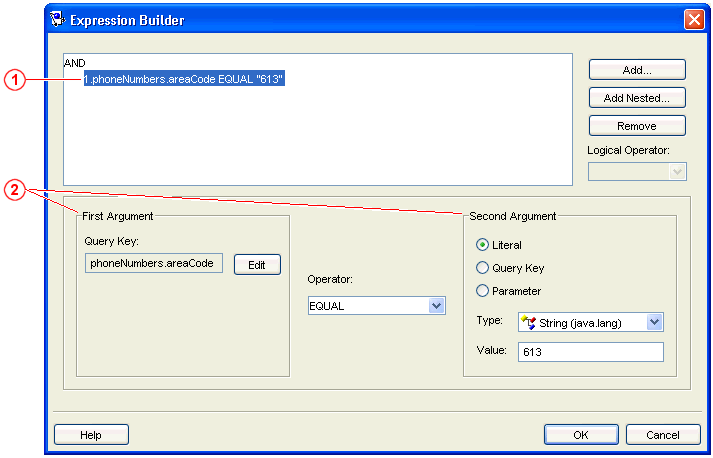Expand the Type String (java.lang) dropdown

(x=654, y=322)
